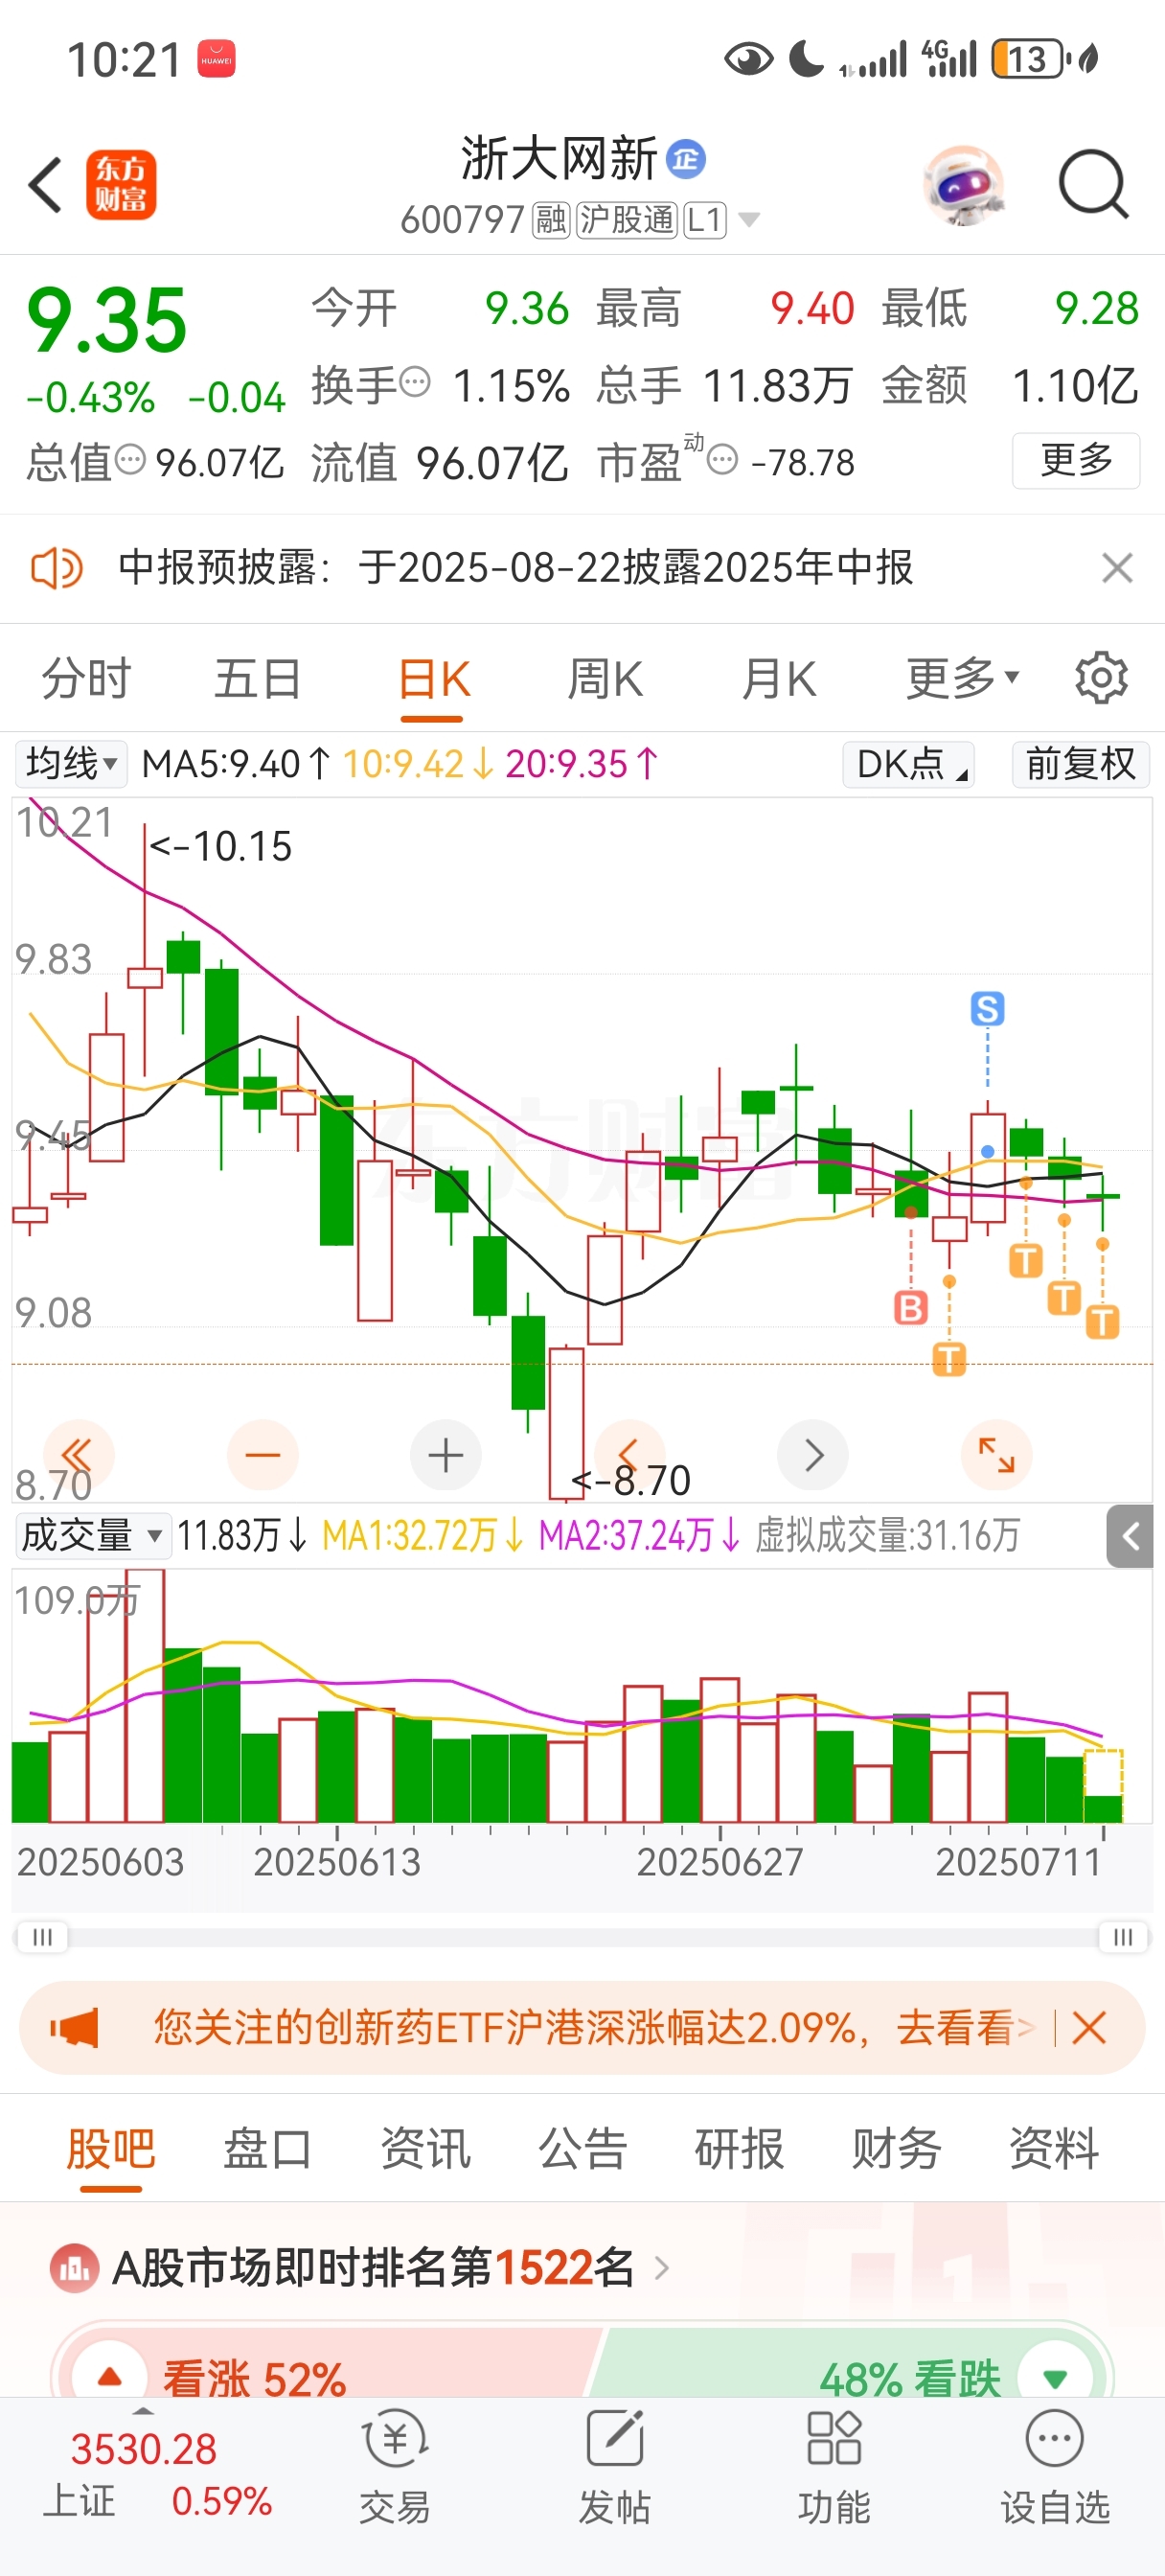Screen dimensions: 1165x2576
Task: Tap the back arrow icon
Action: point(45,185)
